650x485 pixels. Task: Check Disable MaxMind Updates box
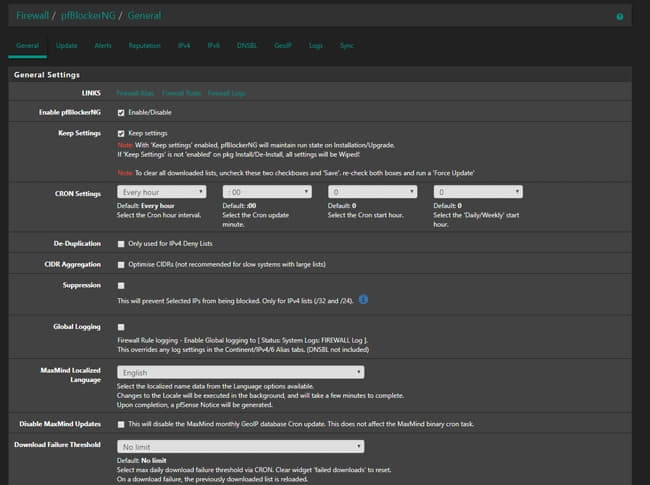[x=121, y=424]
